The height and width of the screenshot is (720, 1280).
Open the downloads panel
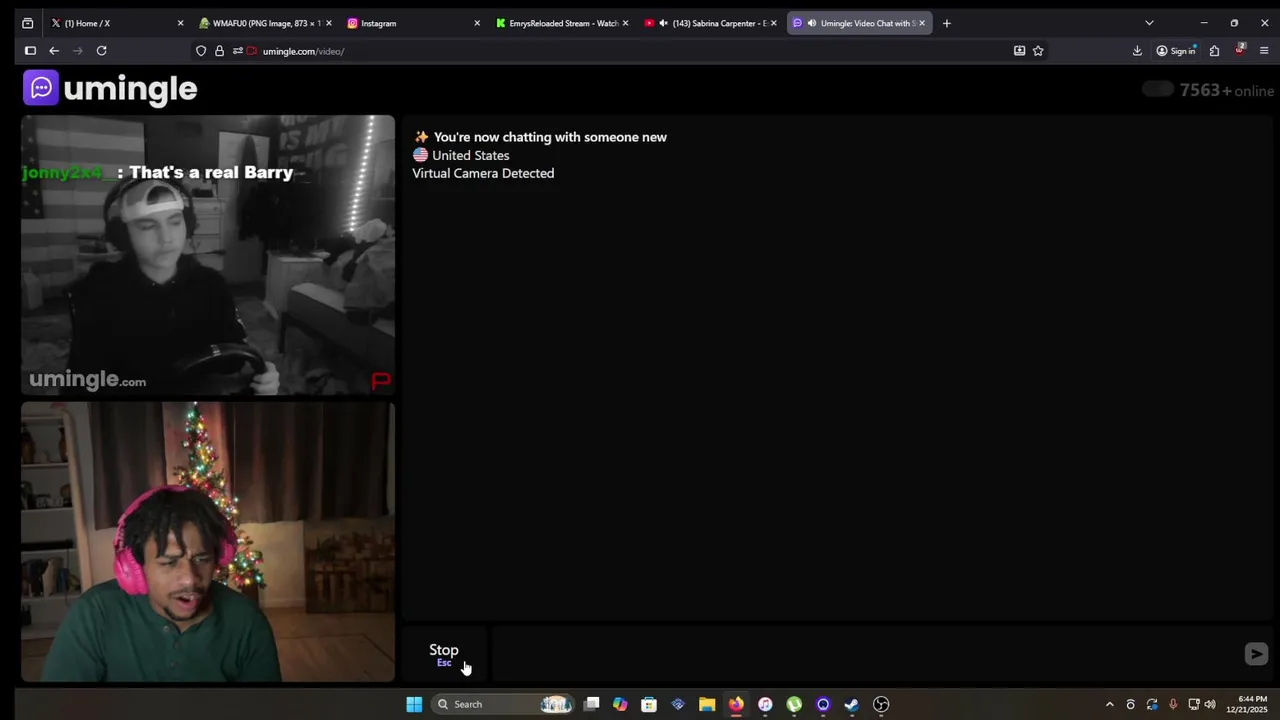(x=1137, y=51)
